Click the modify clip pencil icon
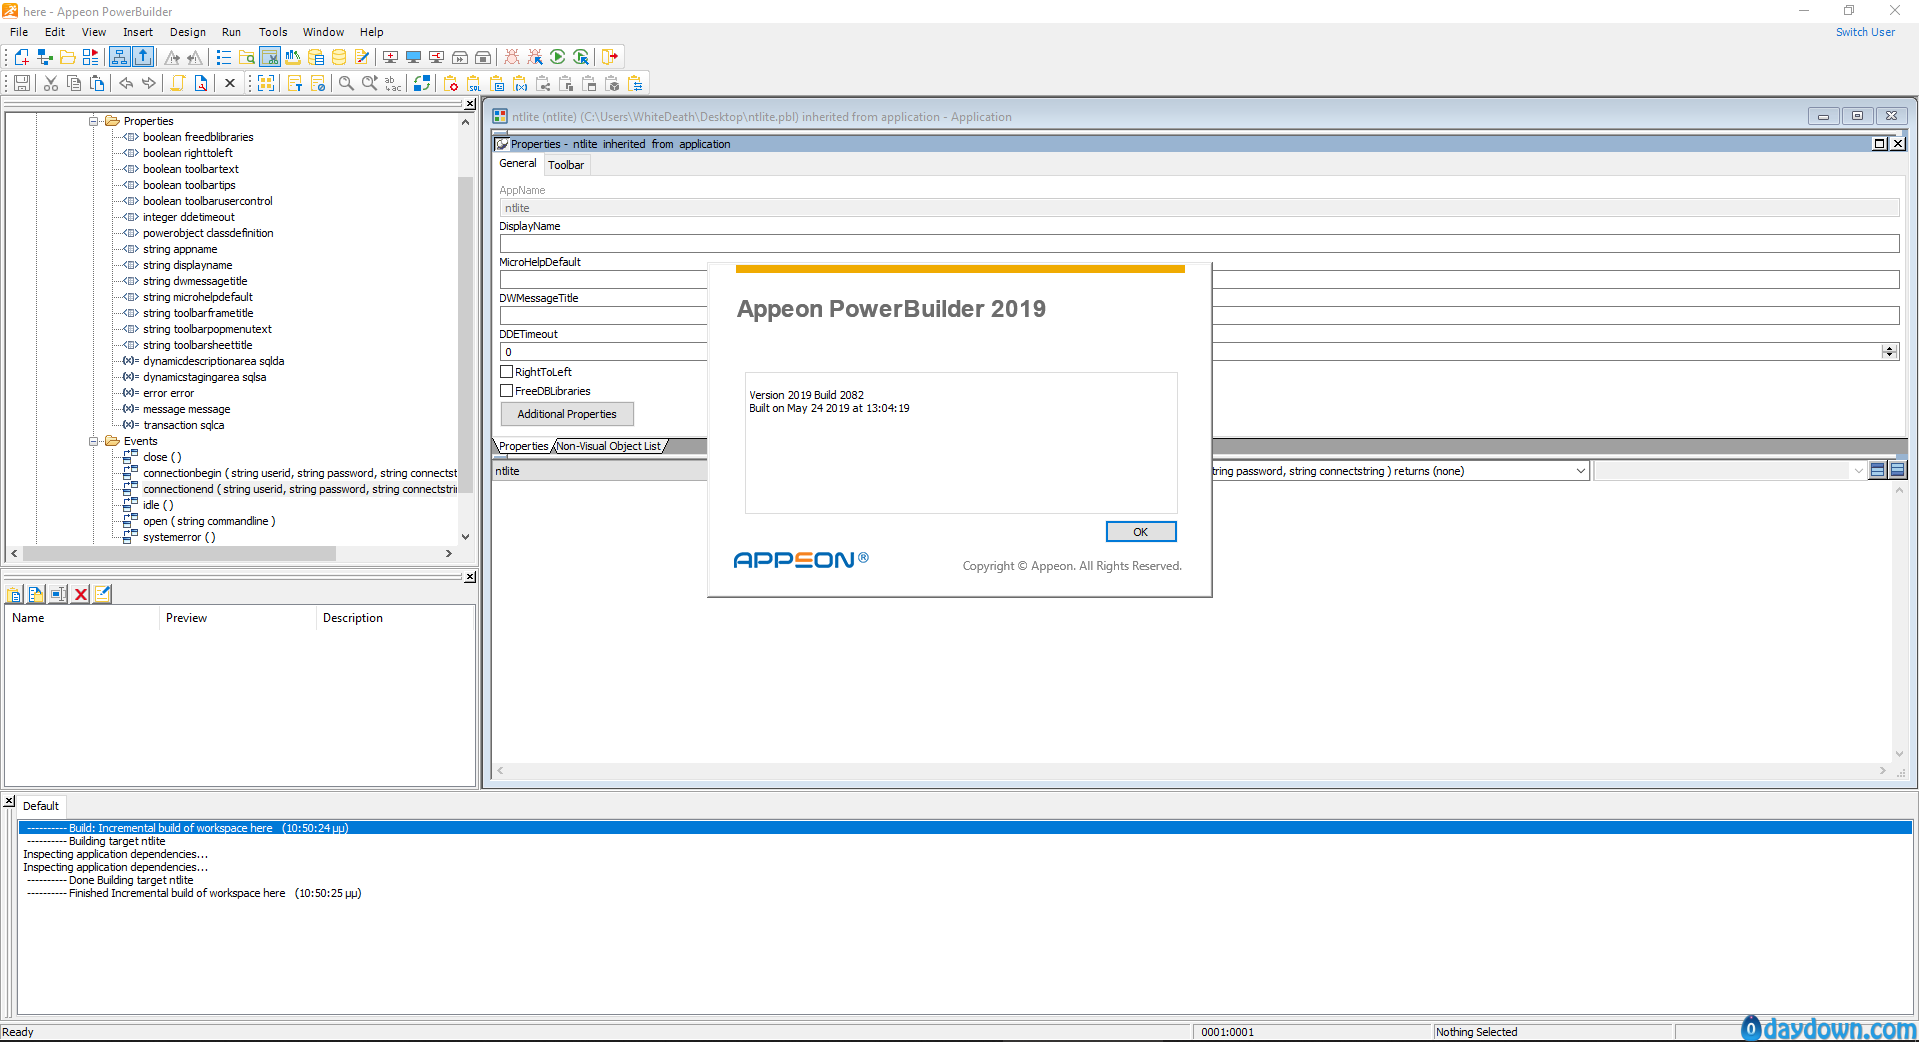 pos(103,594)
